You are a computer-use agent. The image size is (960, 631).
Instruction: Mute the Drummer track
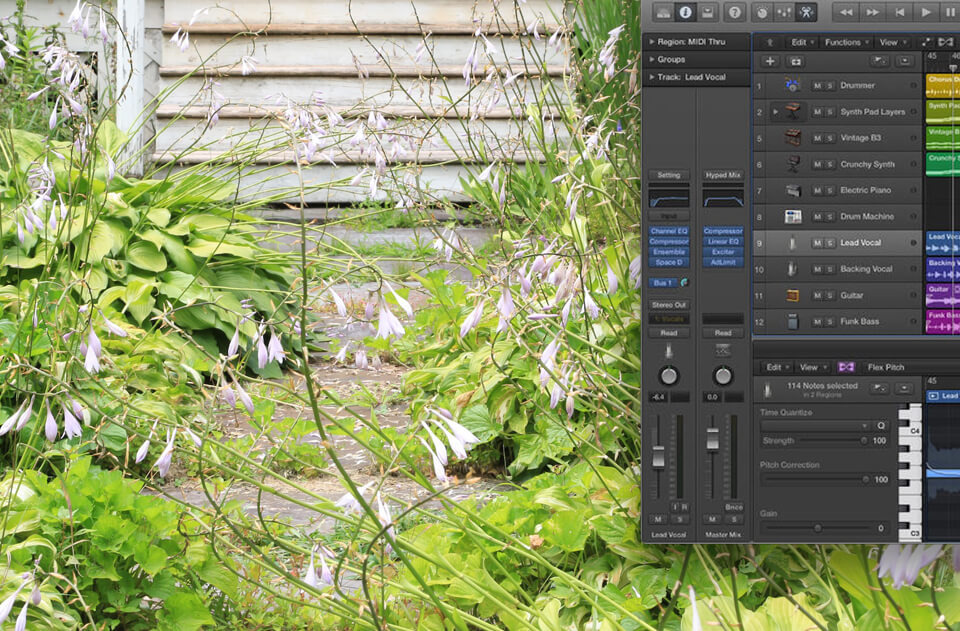pyautogui.click(x=817, y=86)
